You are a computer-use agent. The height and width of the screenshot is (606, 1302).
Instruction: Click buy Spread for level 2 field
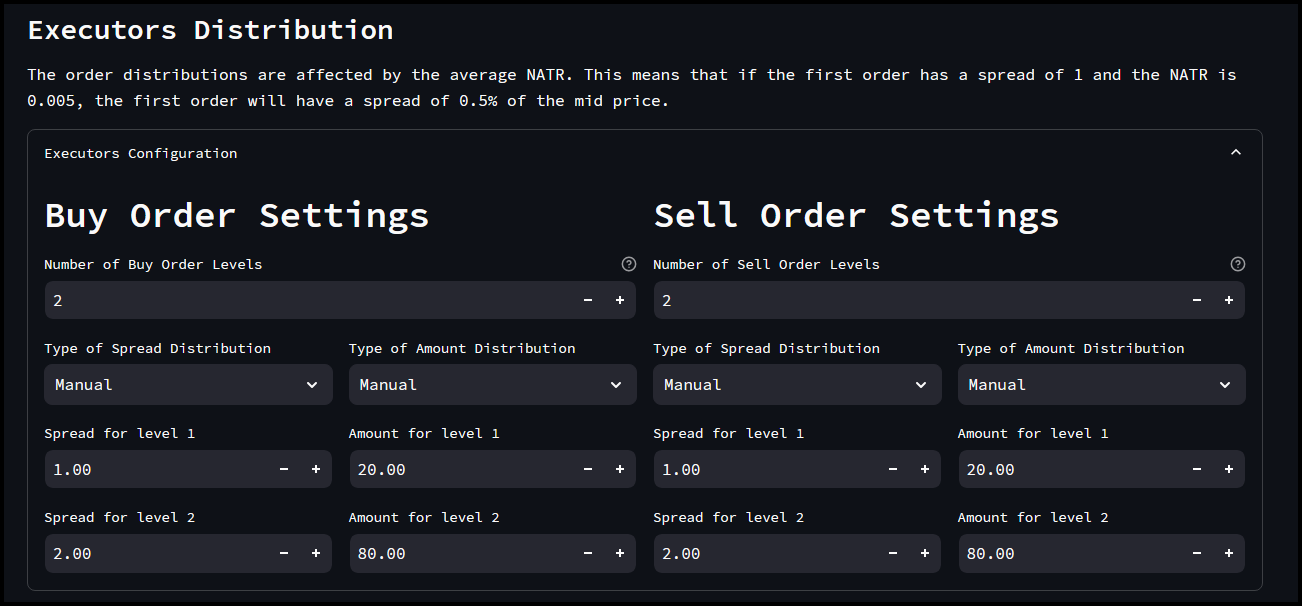155,553
